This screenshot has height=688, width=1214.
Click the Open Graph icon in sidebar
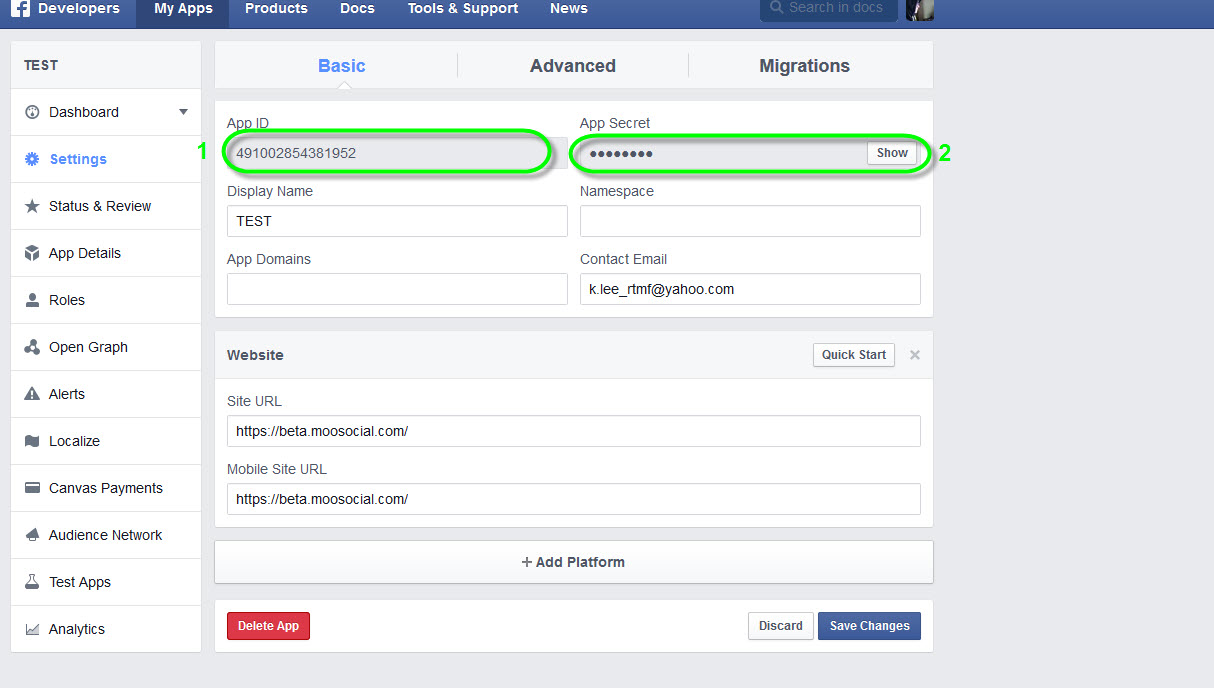point(32,347)
